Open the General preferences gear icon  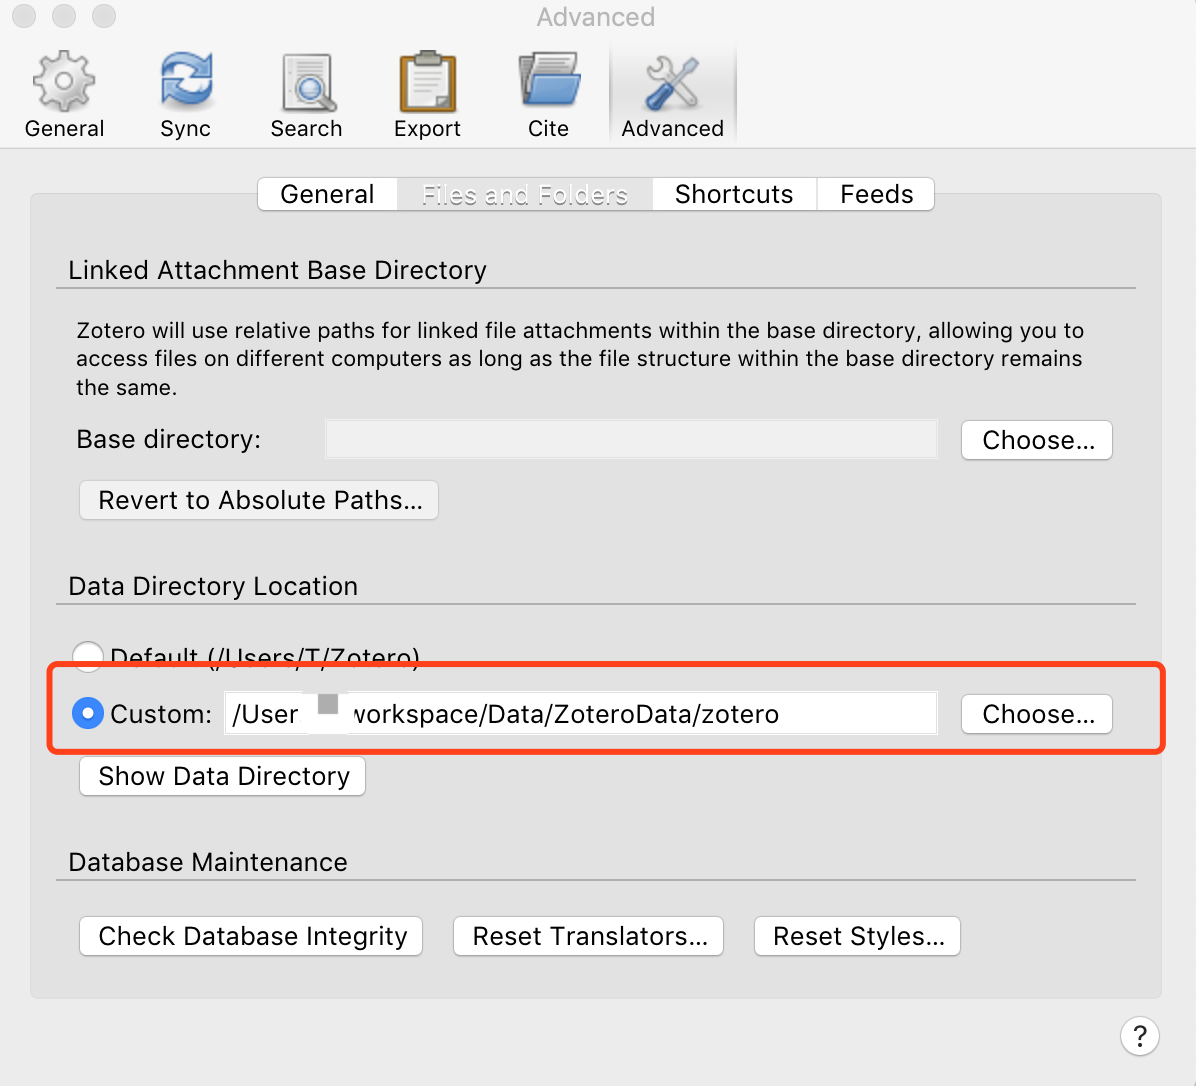pyautogui.click(x=64, y=80)
